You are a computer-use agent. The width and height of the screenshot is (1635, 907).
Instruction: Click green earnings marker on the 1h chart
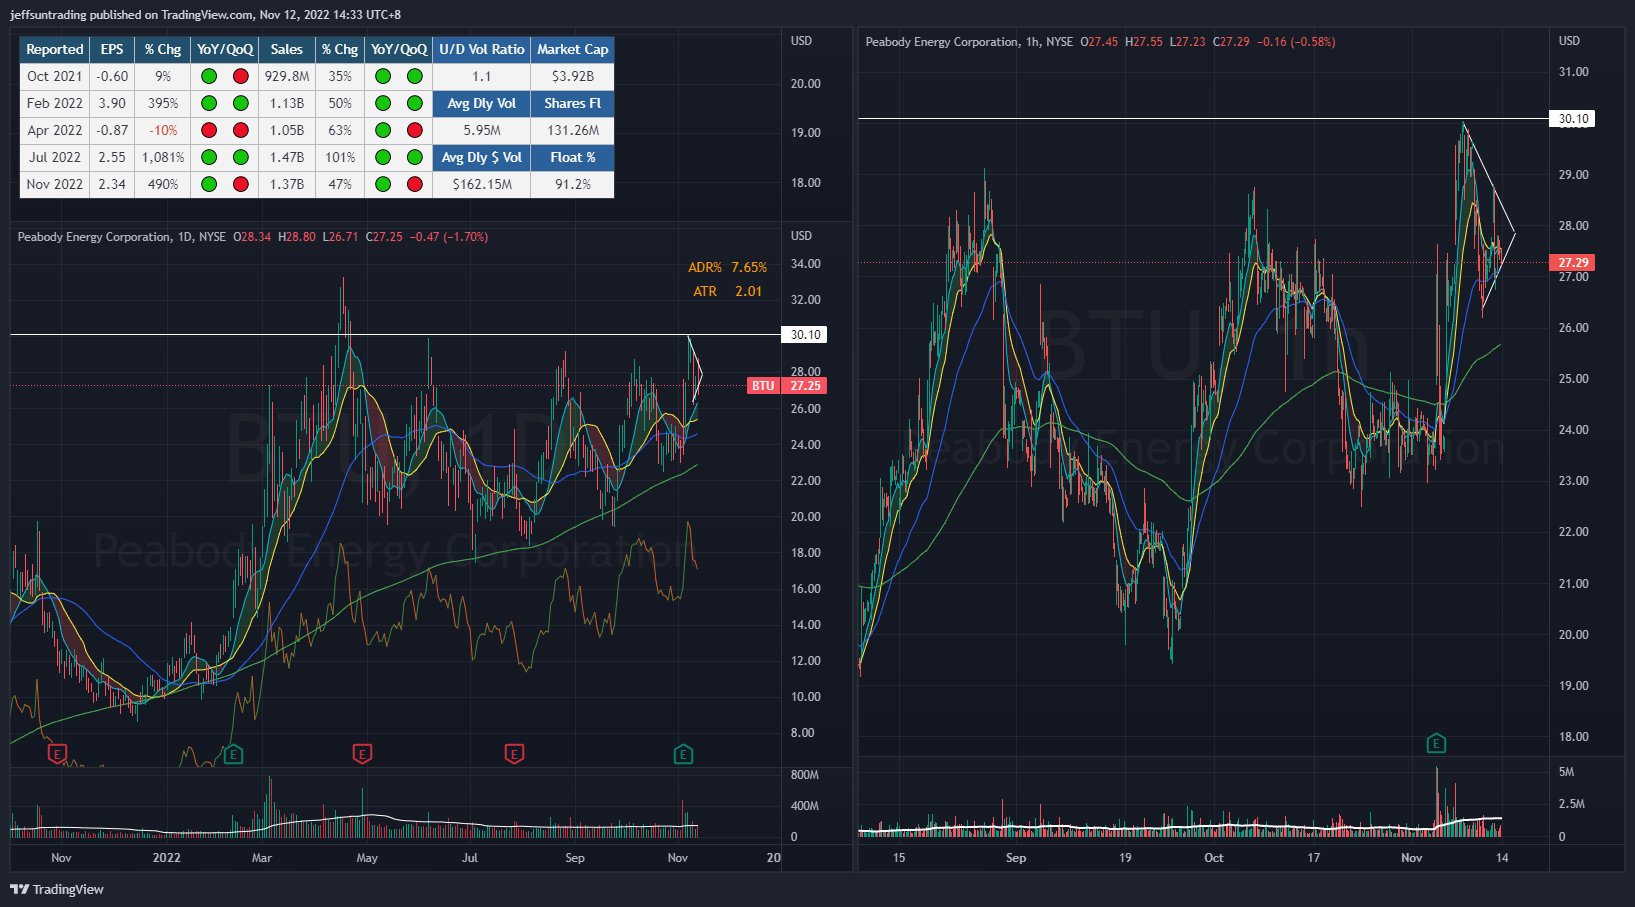coord(1436,743)
